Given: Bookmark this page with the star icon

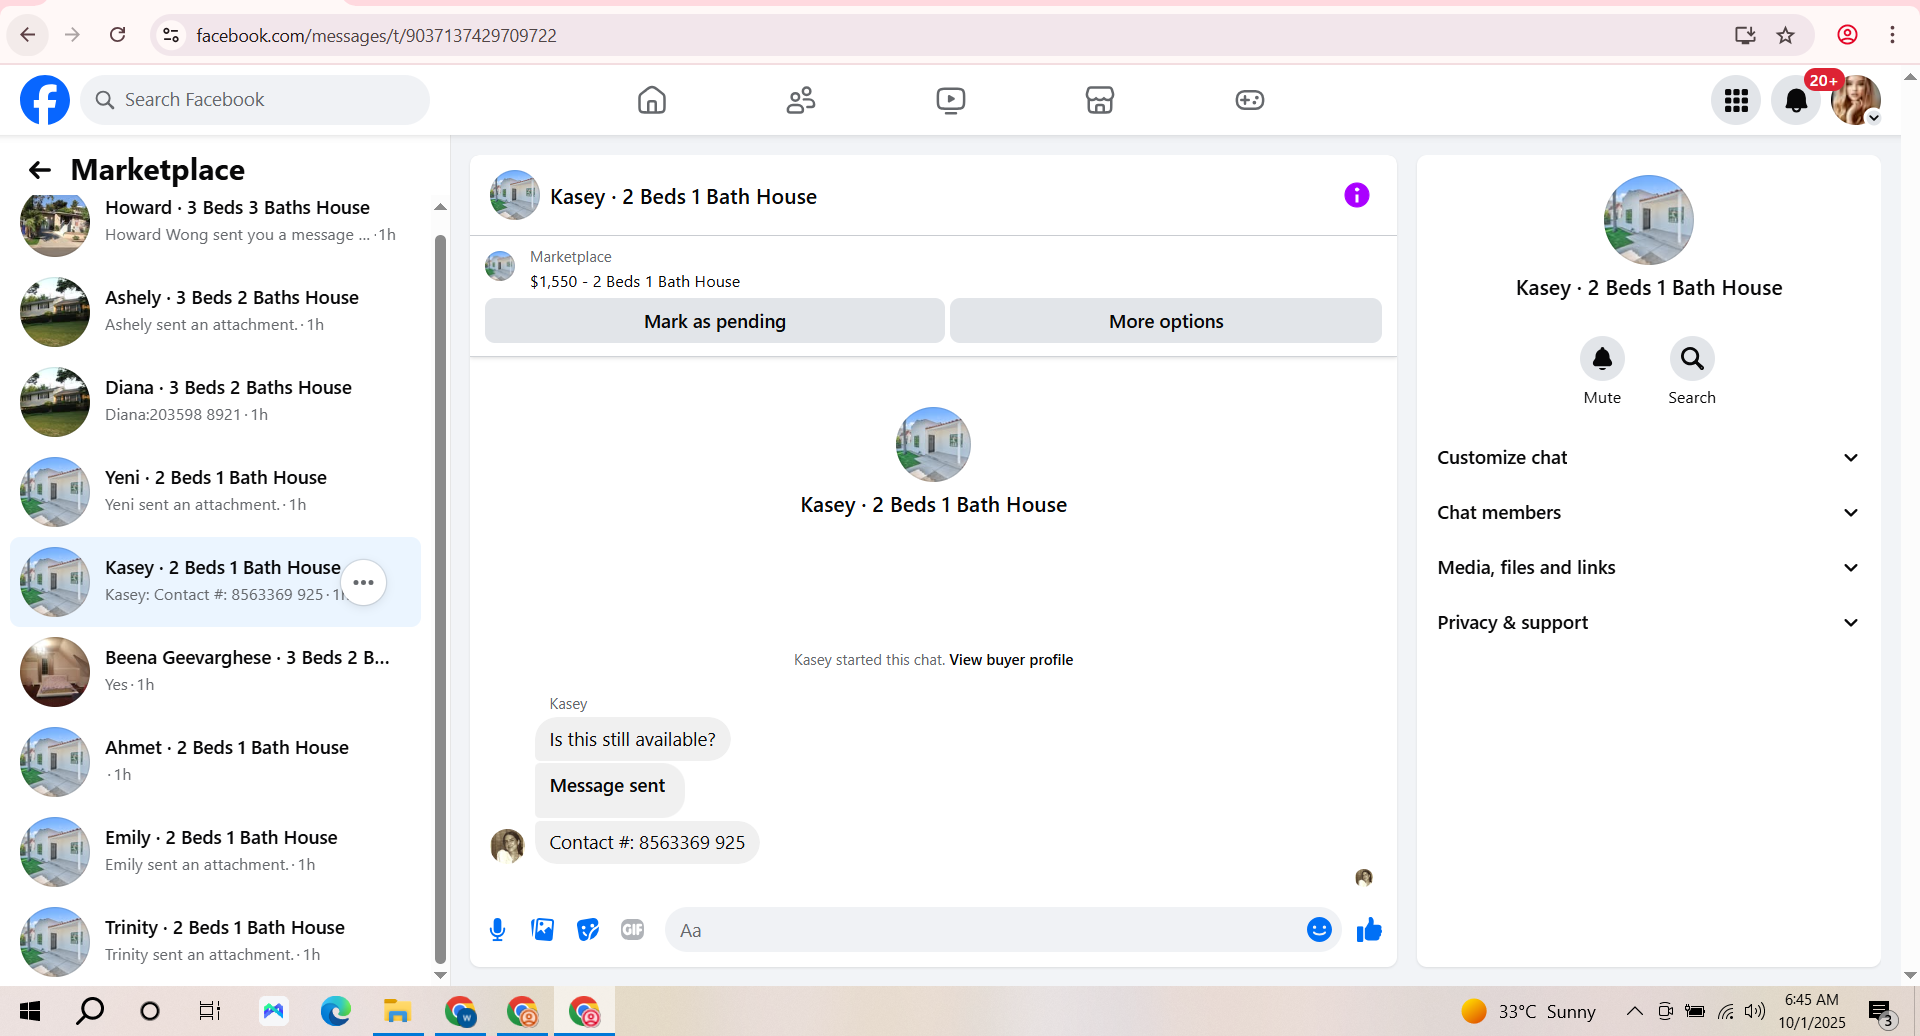Looking at the screenshot, I should pyautogui.click(x=1786, y=35).
